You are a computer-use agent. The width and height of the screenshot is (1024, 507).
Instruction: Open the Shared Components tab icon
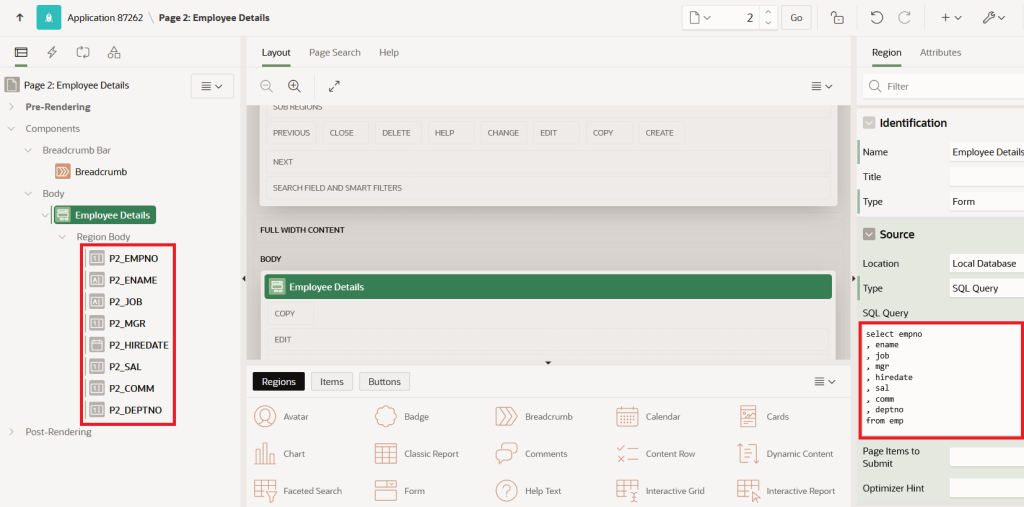[114, 52]
